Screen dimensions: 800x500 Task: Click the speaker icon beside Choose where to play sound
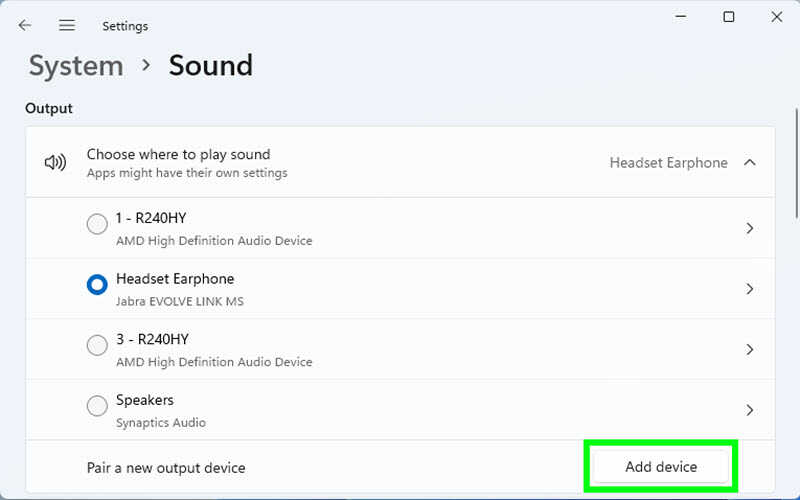[55, 163]
